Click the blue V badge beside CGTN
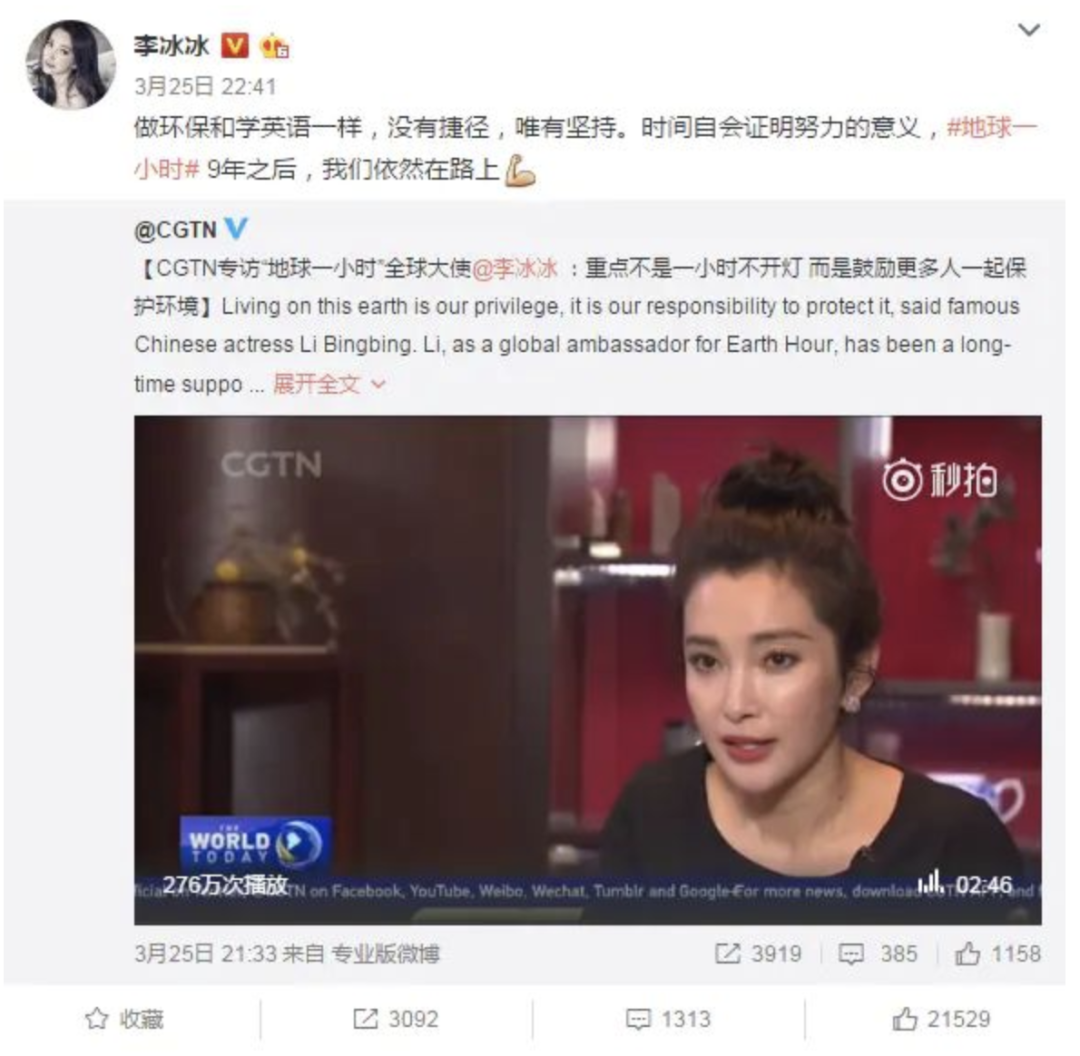Viewport: 1080px width, 1056px height. [x=236, y=229]
